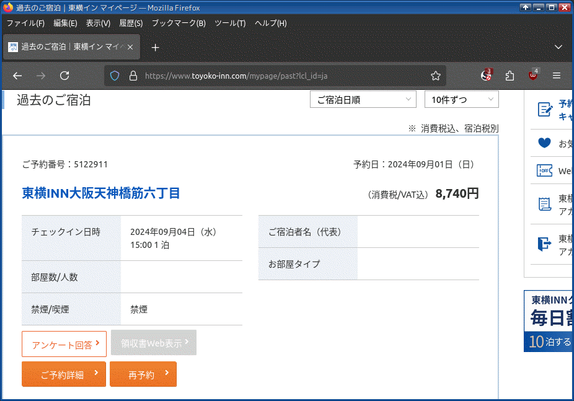
Task: Click the ご宿泊者名（代表） label
Action: (305, 232)
